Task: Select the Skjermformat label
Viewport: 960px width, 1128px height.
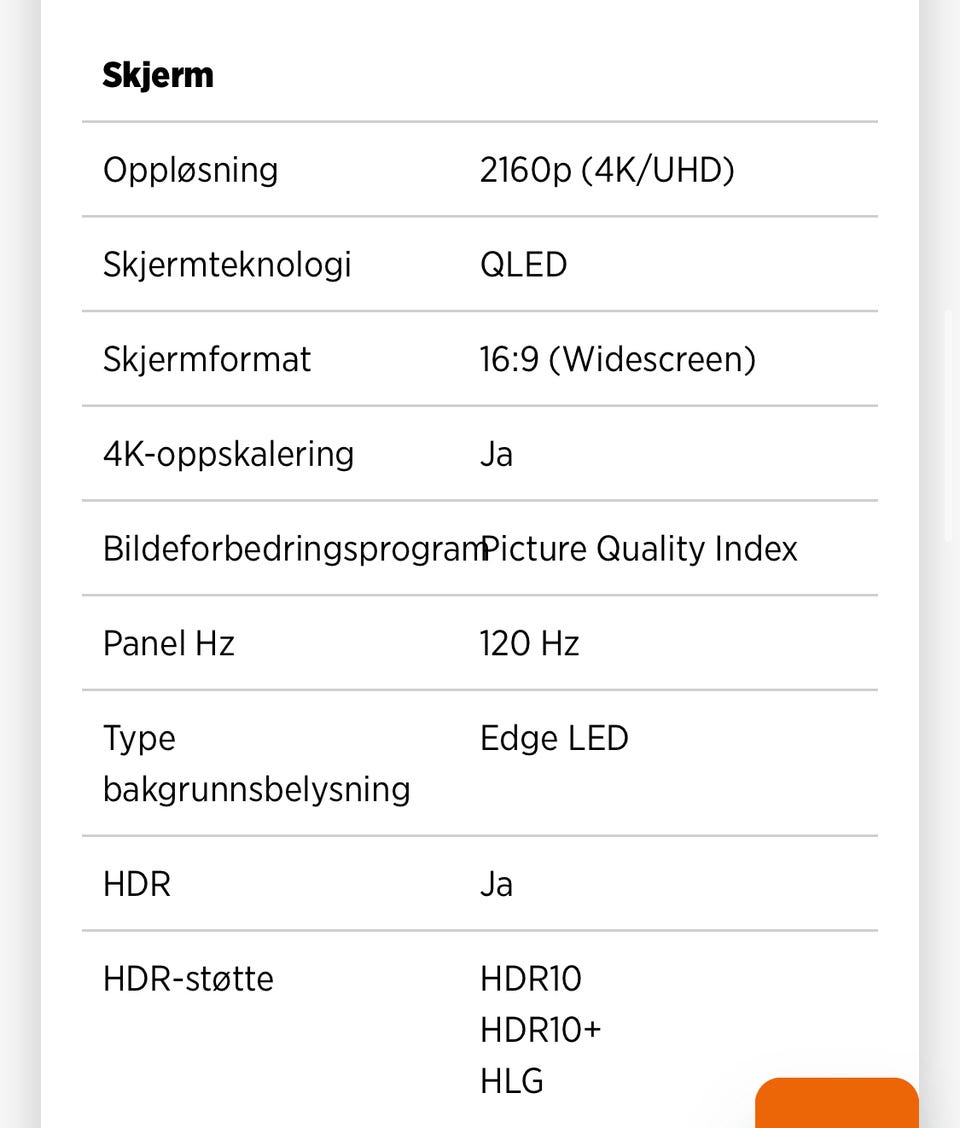Action: point(207,359)
